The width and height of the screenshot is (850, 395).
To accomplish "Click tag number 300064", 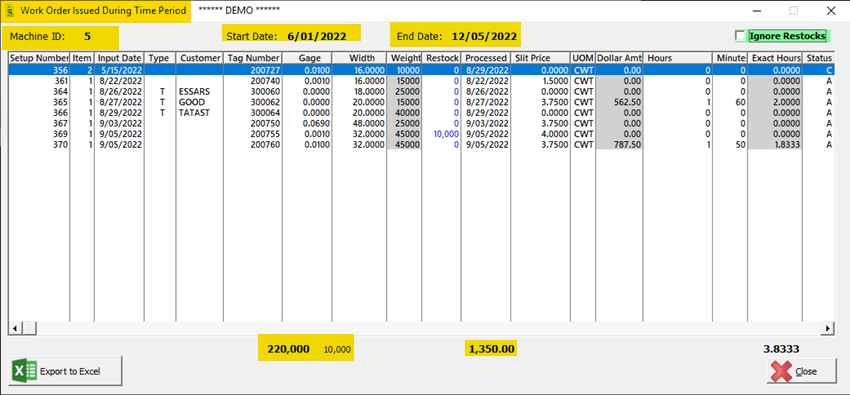I will [265, 112].
